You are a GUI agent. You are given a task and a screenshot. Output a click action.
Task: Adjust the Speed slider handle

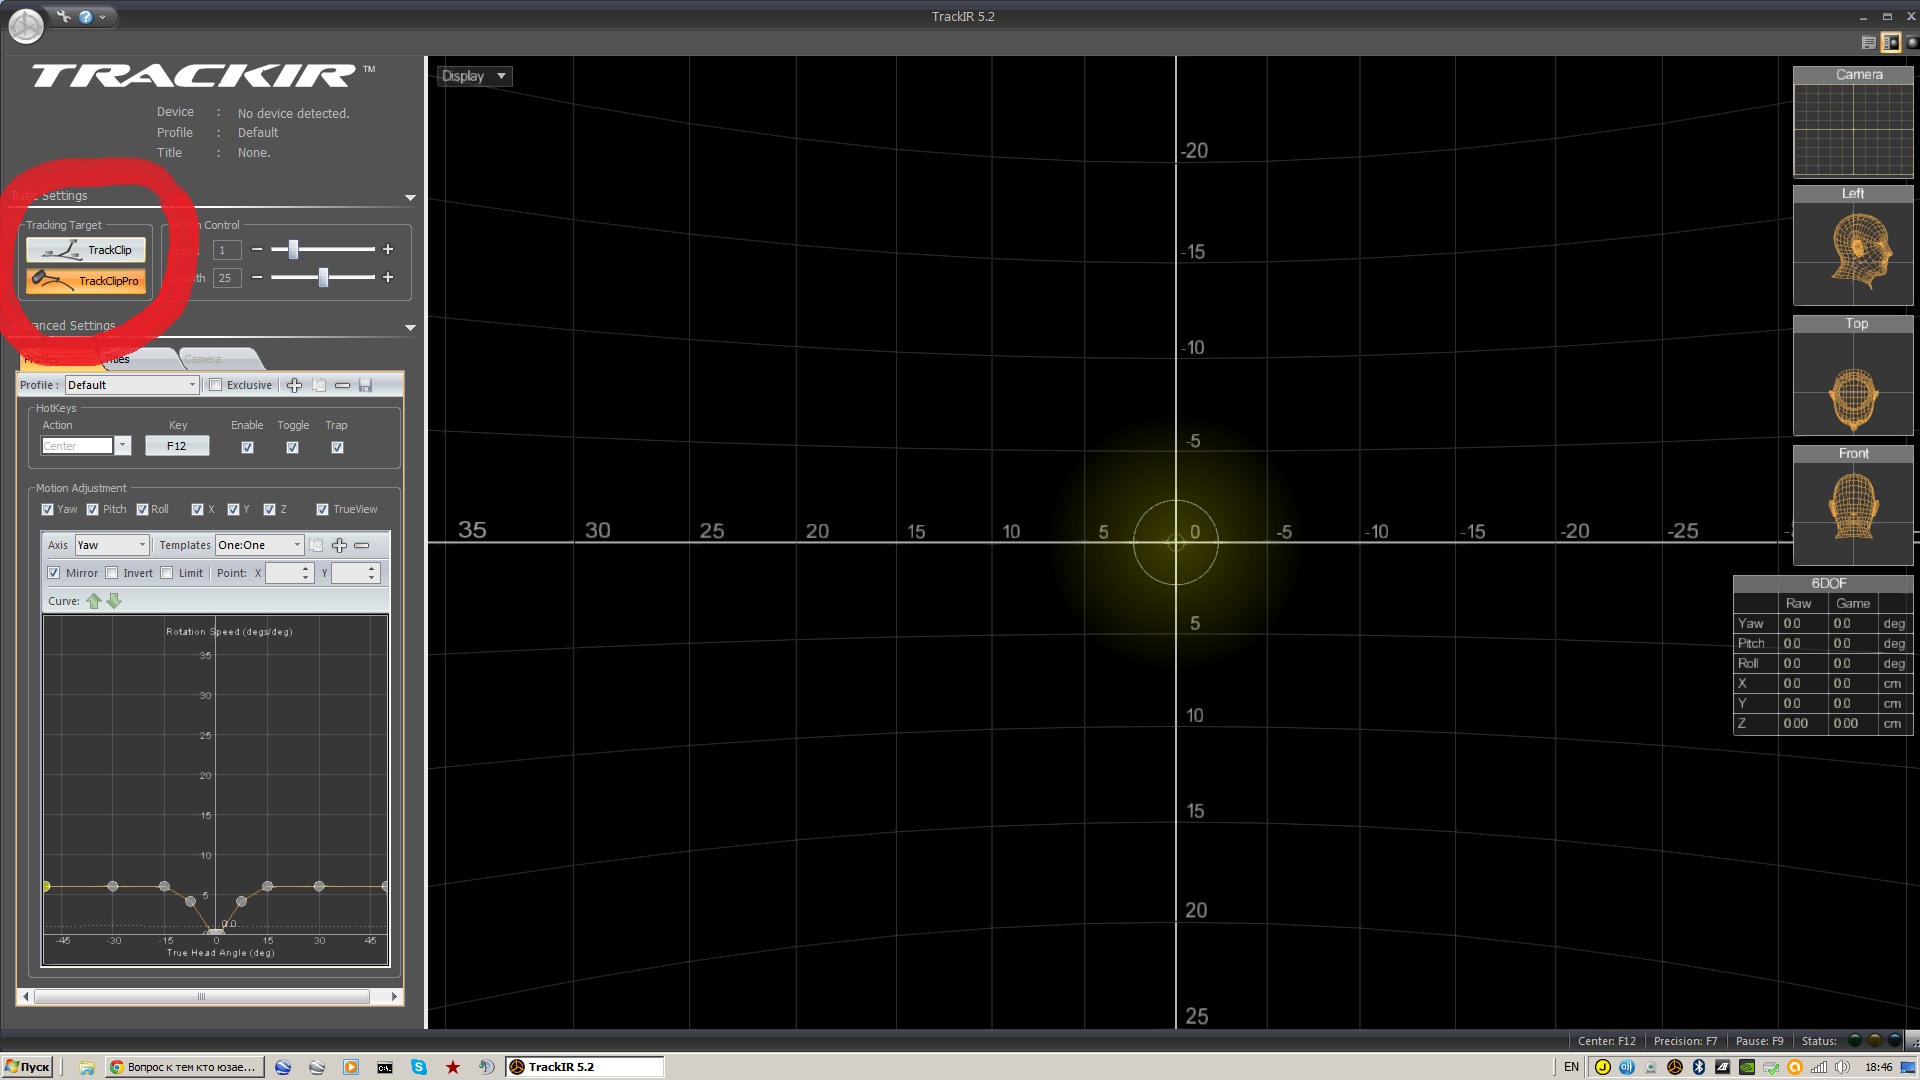coord(293,249)
